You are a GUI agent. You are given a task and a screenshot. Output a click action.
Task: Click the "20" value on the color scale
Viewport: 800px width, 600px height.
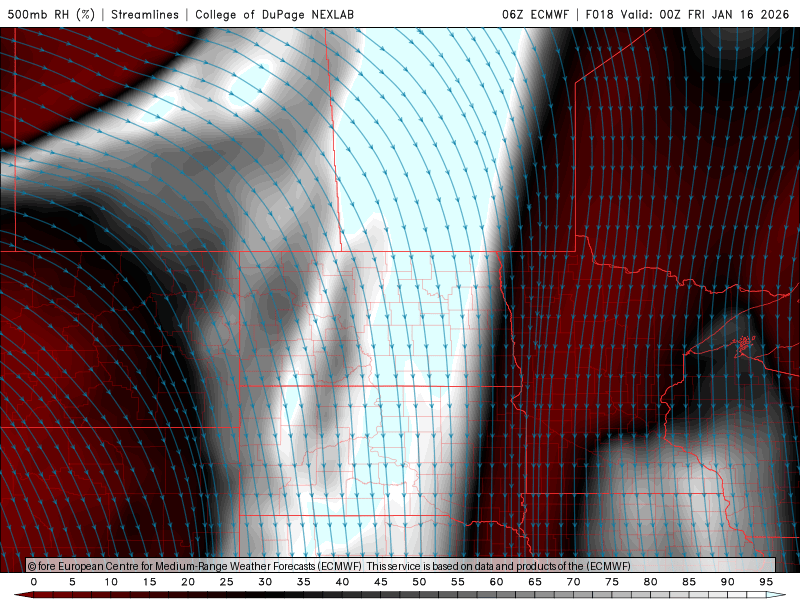click(188, 582)
